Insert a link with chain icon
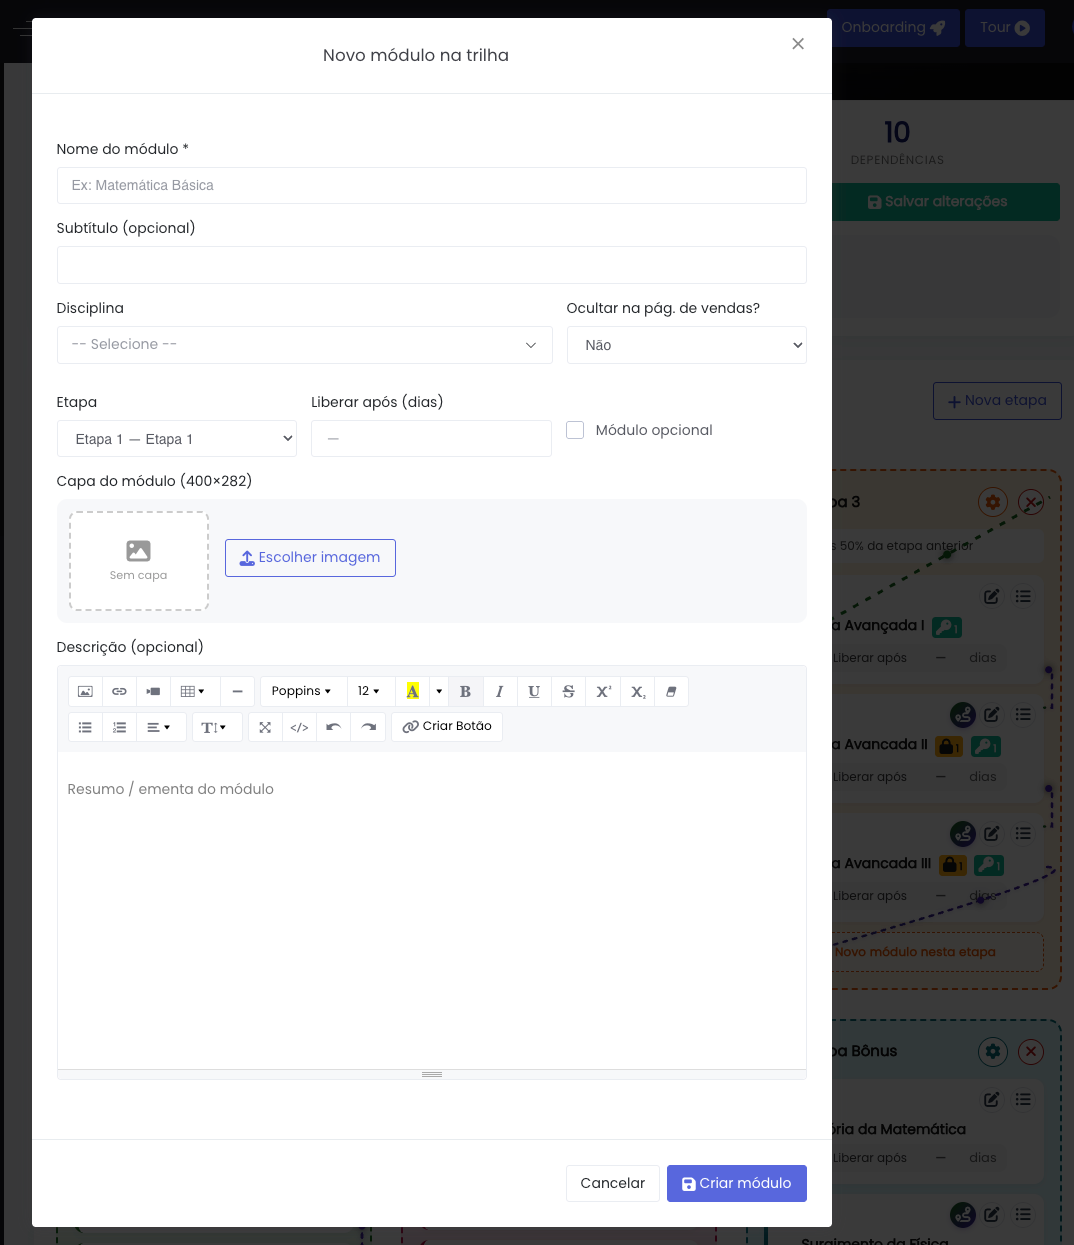1074x1245 pixels. tap(119, 691)
